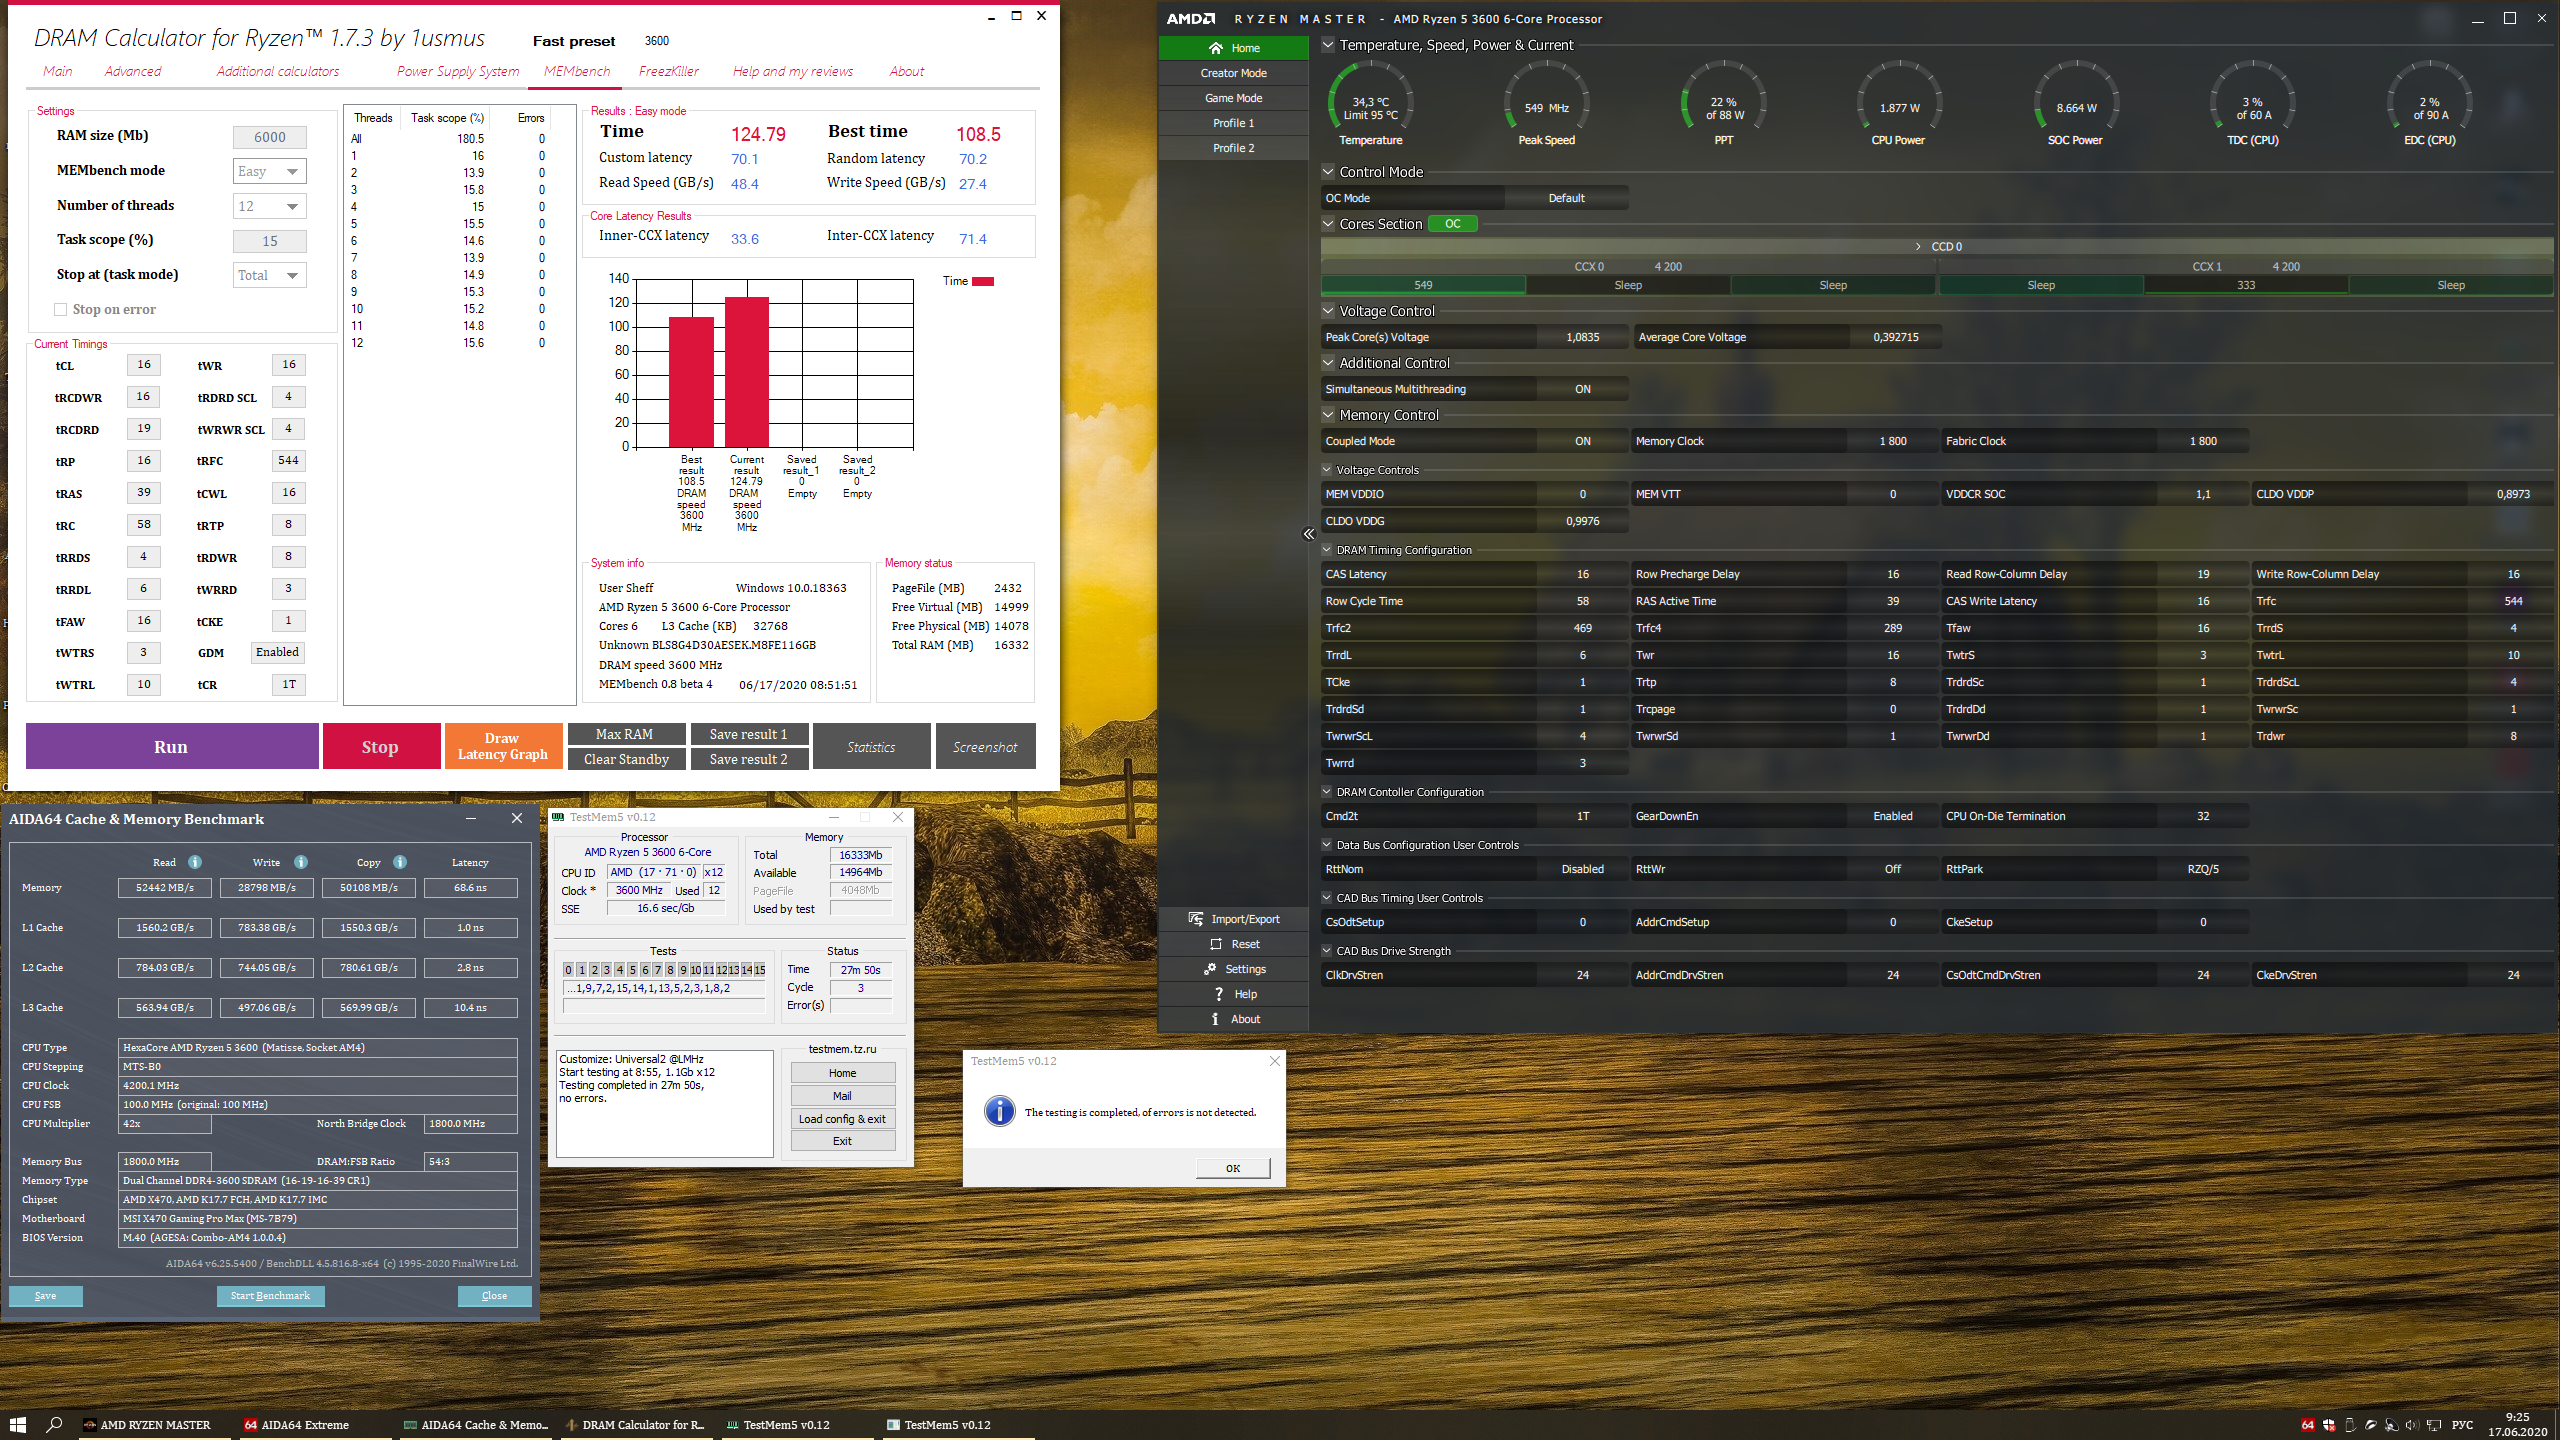Collapse the Voltage Control section

(x=1328, y=311)
